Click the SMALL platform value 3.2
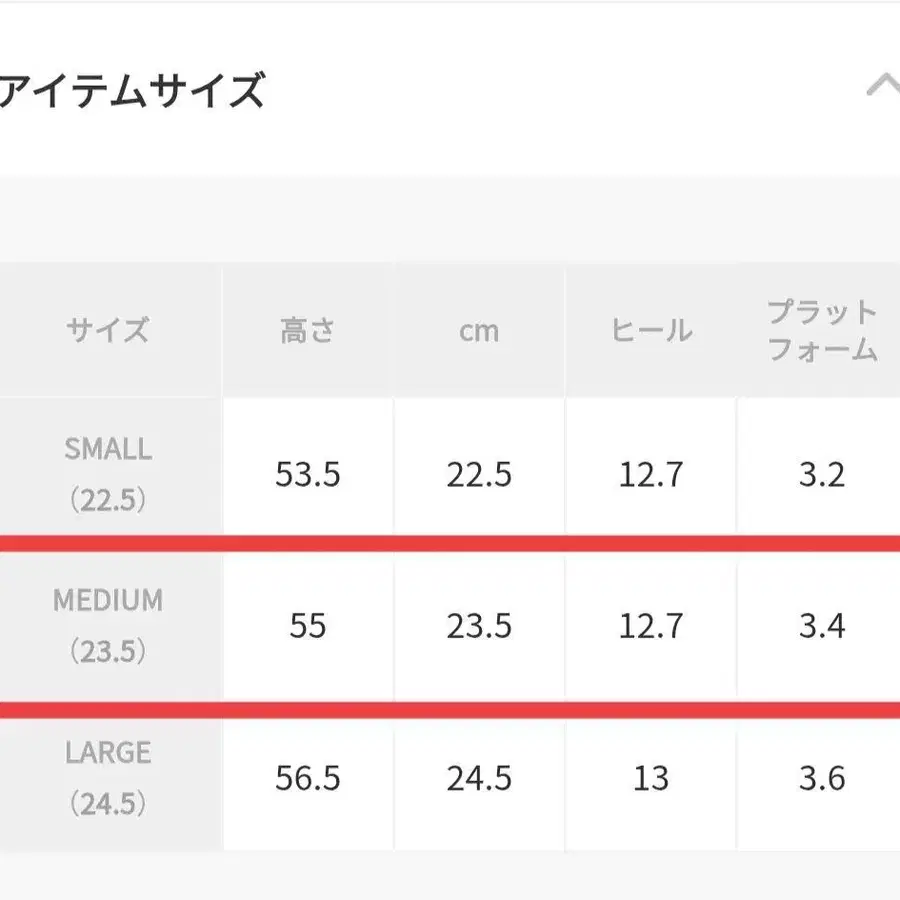This screenshot has width=900, height=900. coord(822,474)
